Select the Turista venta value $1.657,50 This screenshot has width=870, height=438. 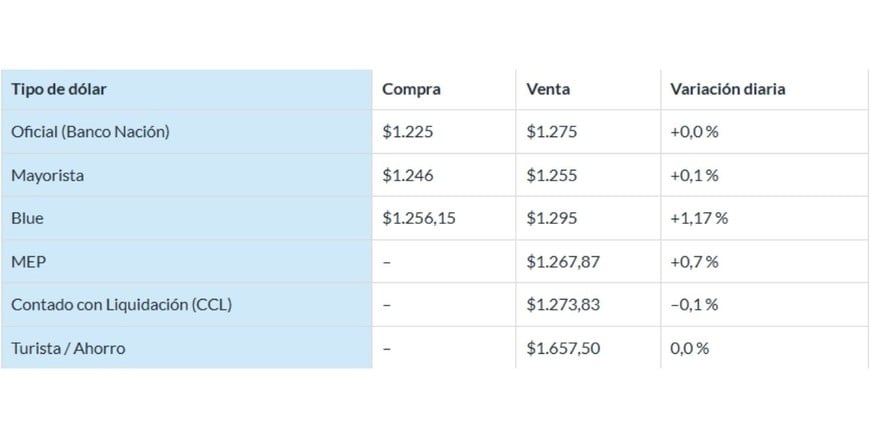click(x=564, y=348)
